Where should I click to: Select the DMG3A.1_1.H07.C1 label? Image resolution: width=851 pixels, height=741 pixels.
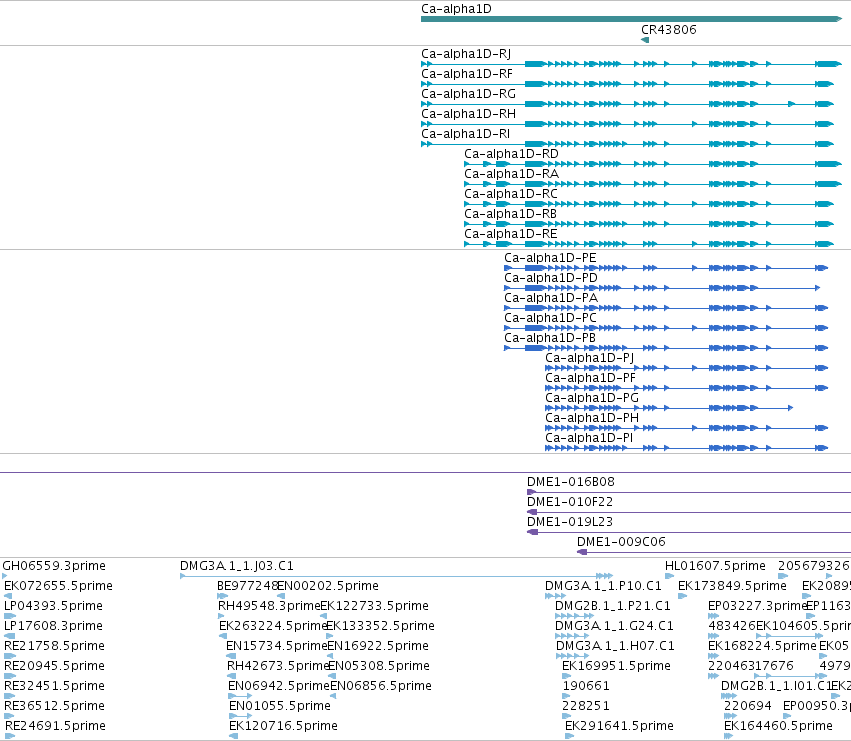[x=615, y=646]
